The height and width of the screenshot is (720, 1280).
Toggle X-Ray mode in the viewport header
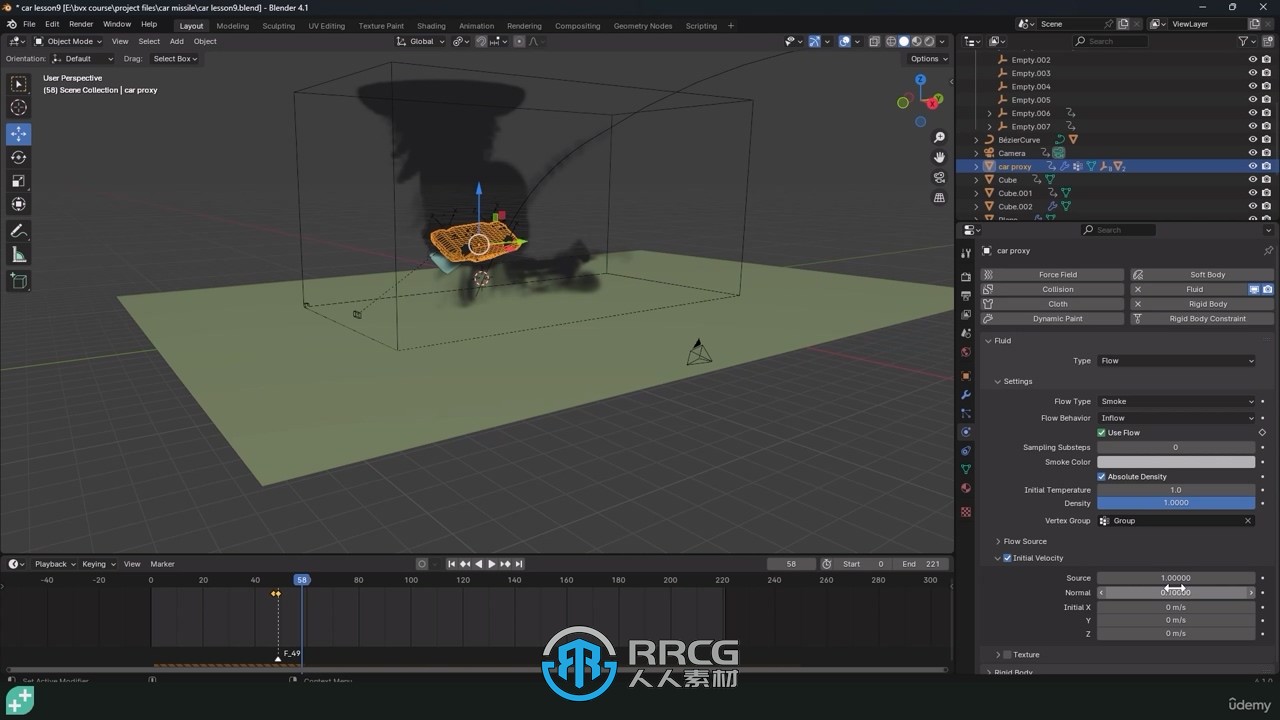coord(874,41)
